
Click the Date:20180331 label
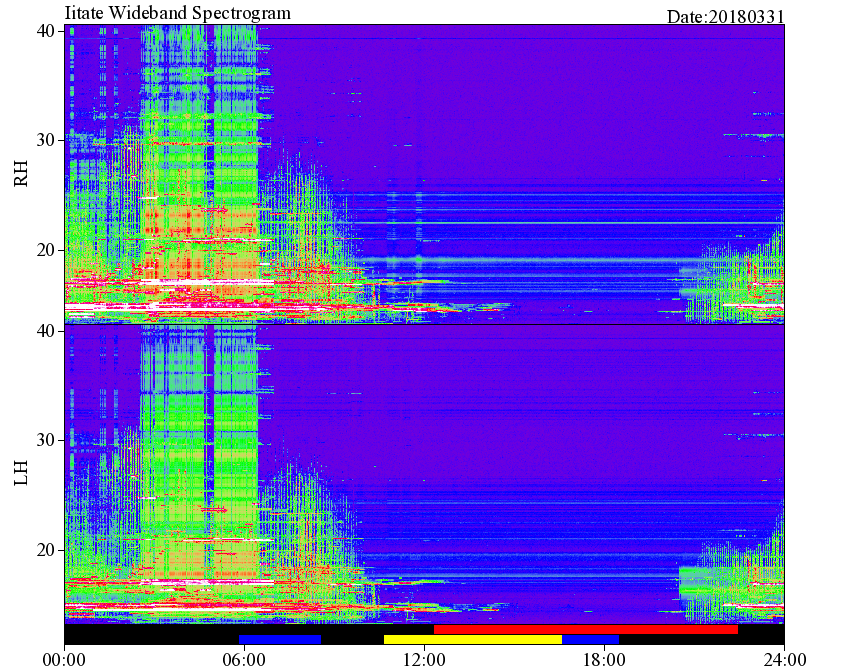pos(725,17)
